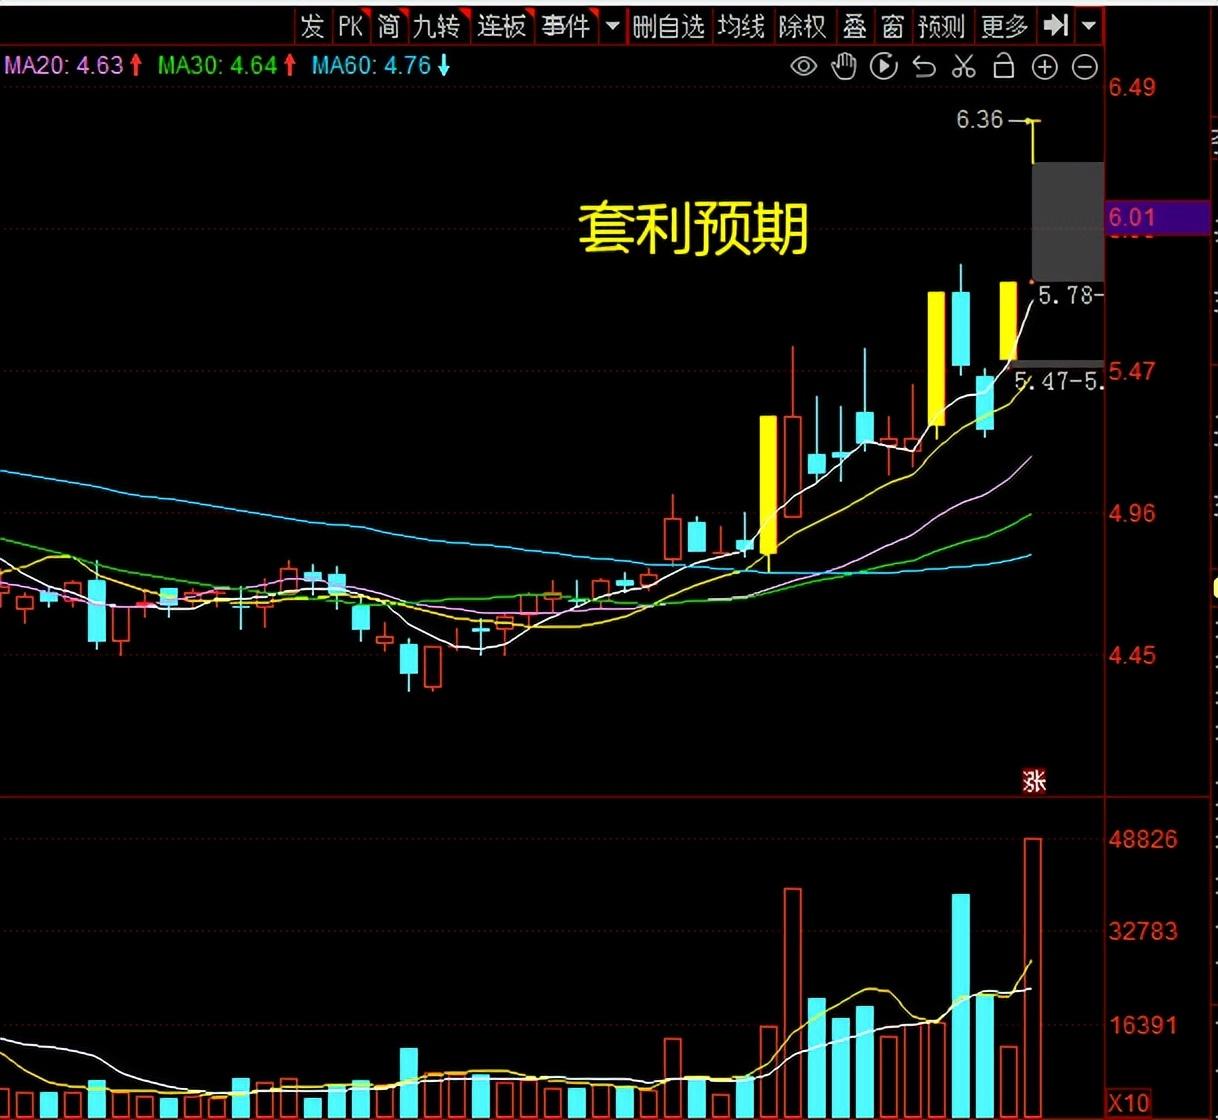Select the scissors cut tool

click(963, 67)
